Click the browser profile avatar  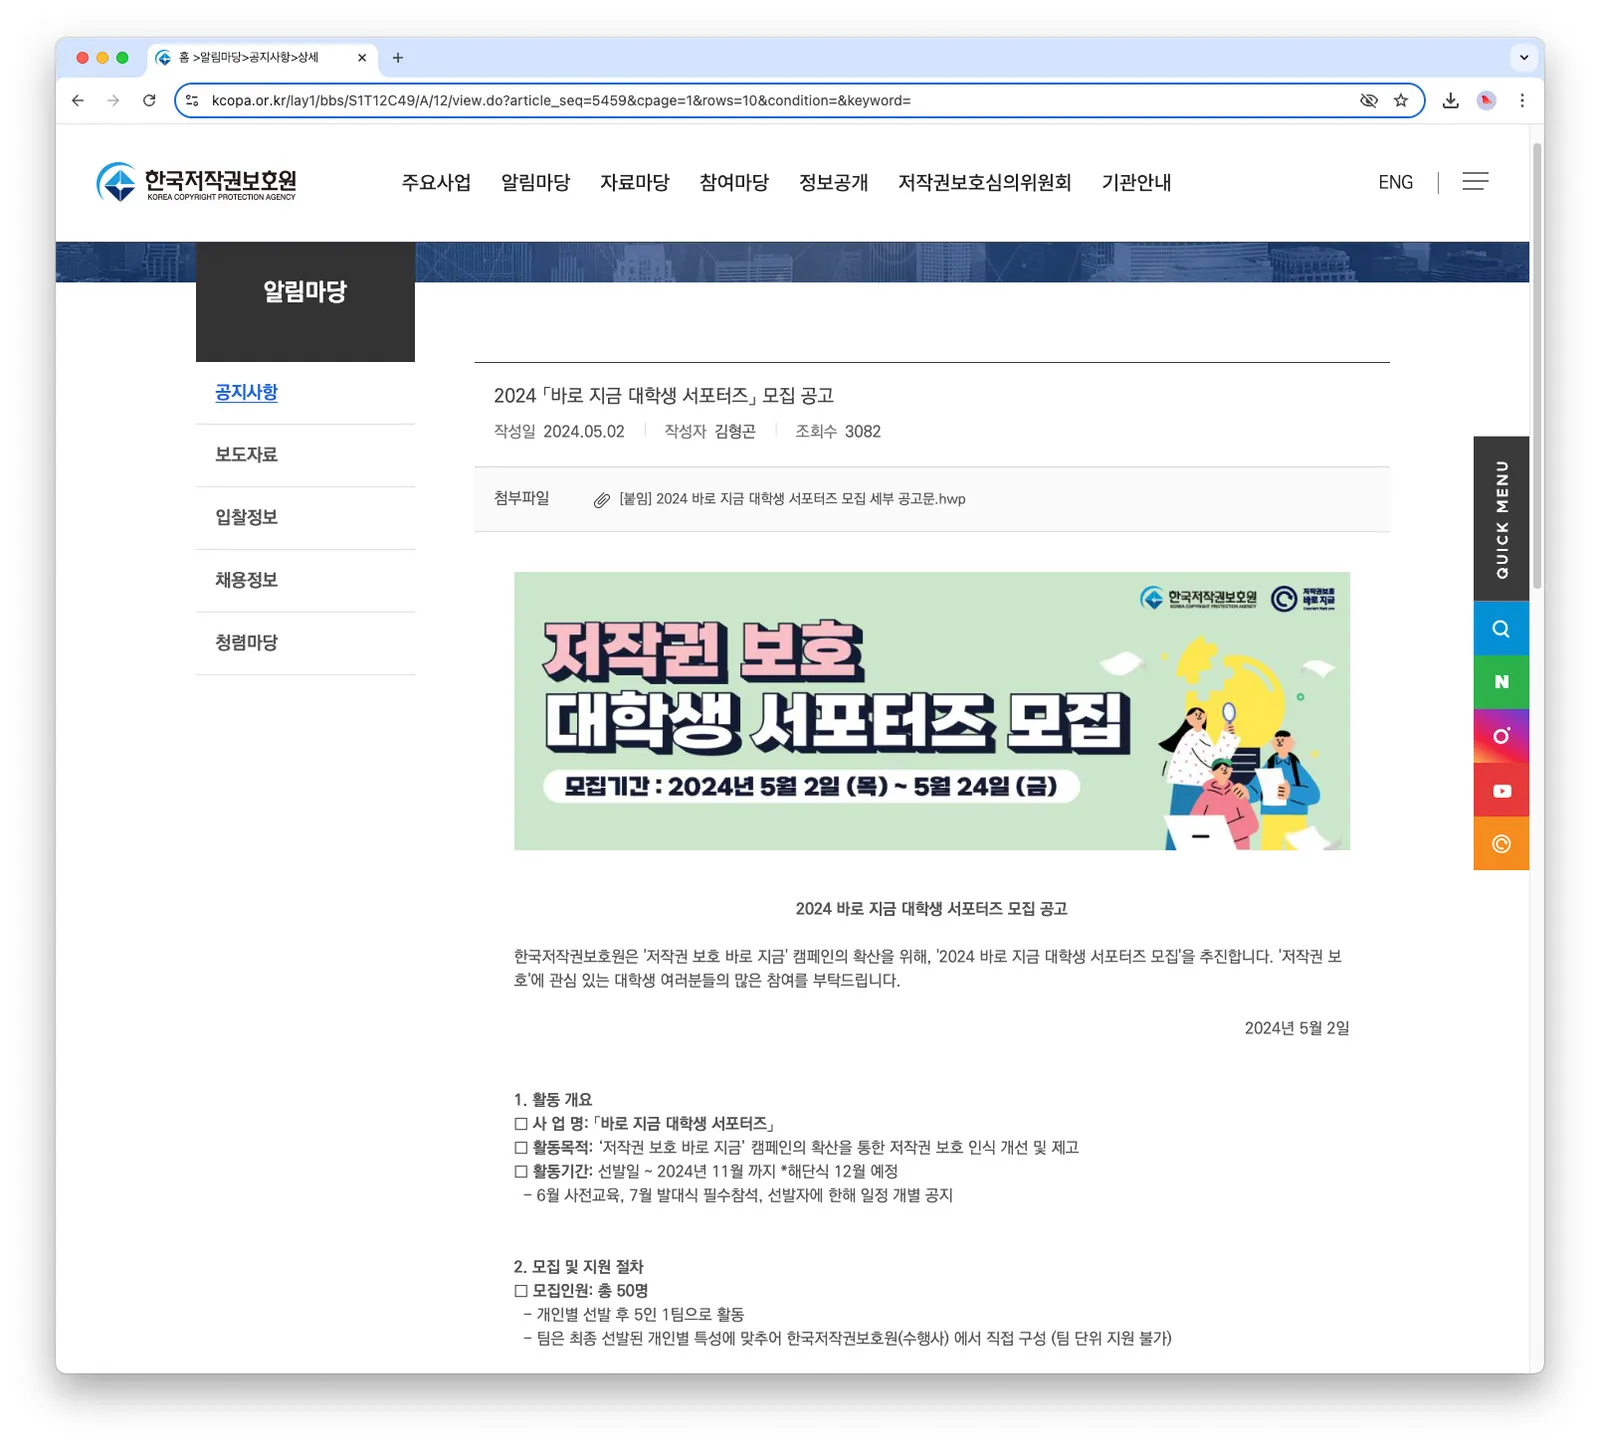[x=1486, y=100]
